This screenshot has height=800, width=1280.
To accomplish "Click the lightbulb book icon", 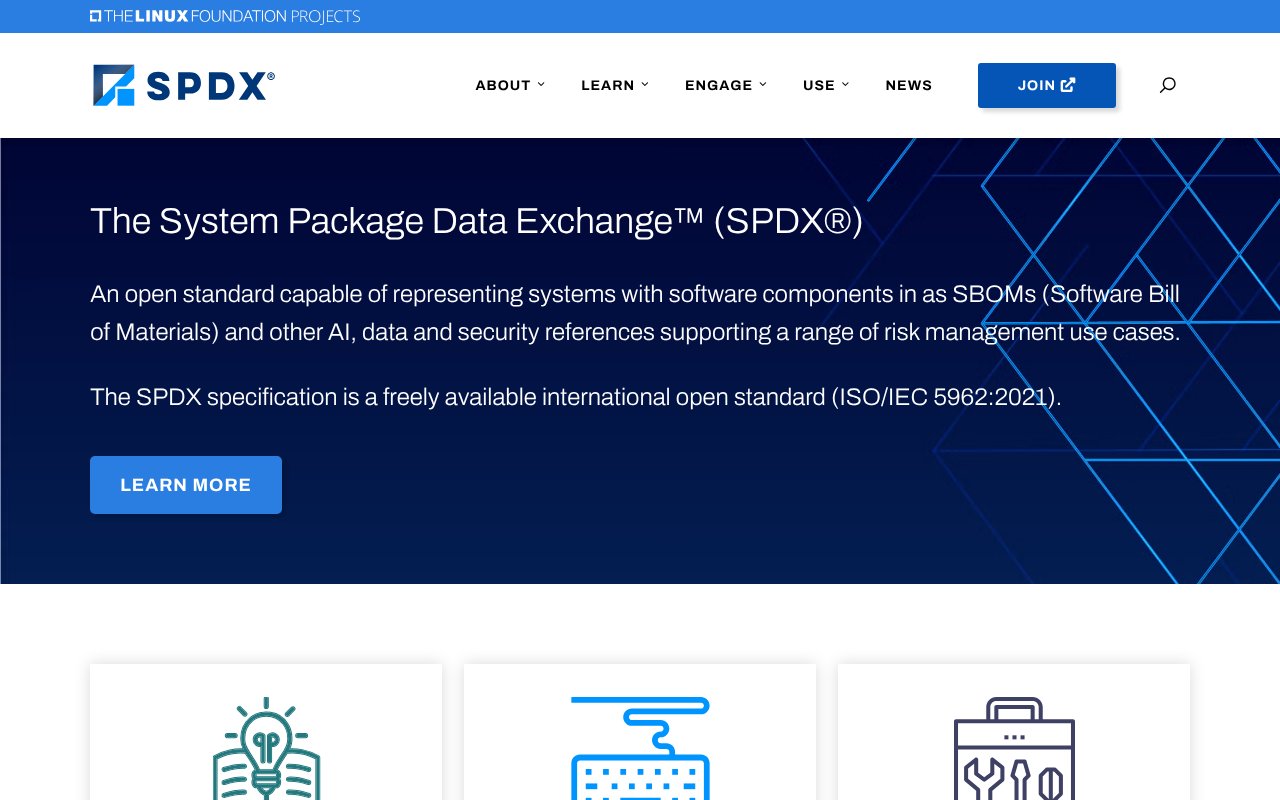I will coord(266,750).
